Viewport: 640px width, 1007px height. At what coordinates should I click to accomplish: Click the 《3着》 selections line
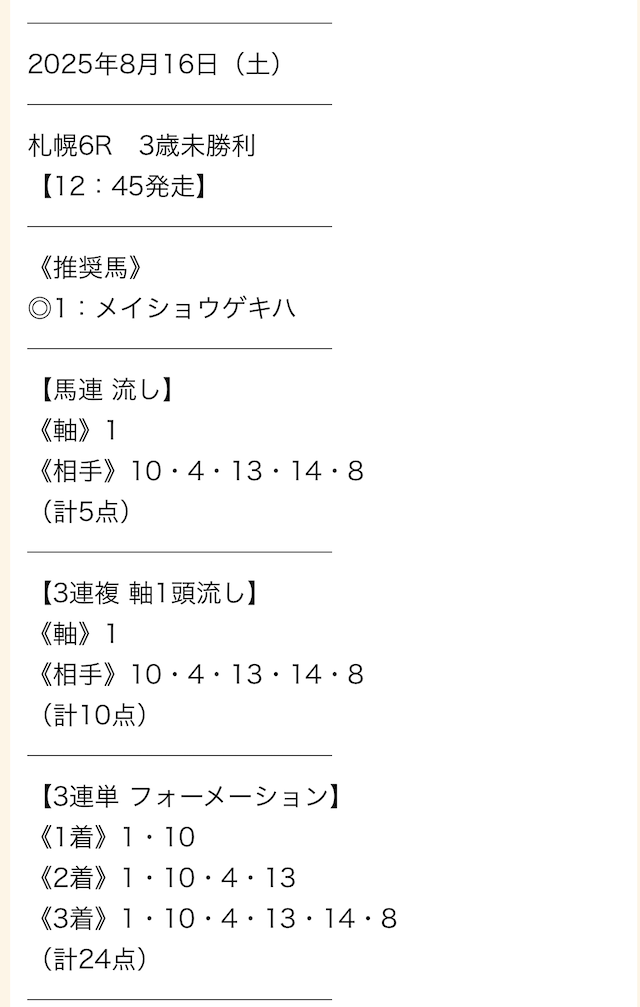pos(213,919)
